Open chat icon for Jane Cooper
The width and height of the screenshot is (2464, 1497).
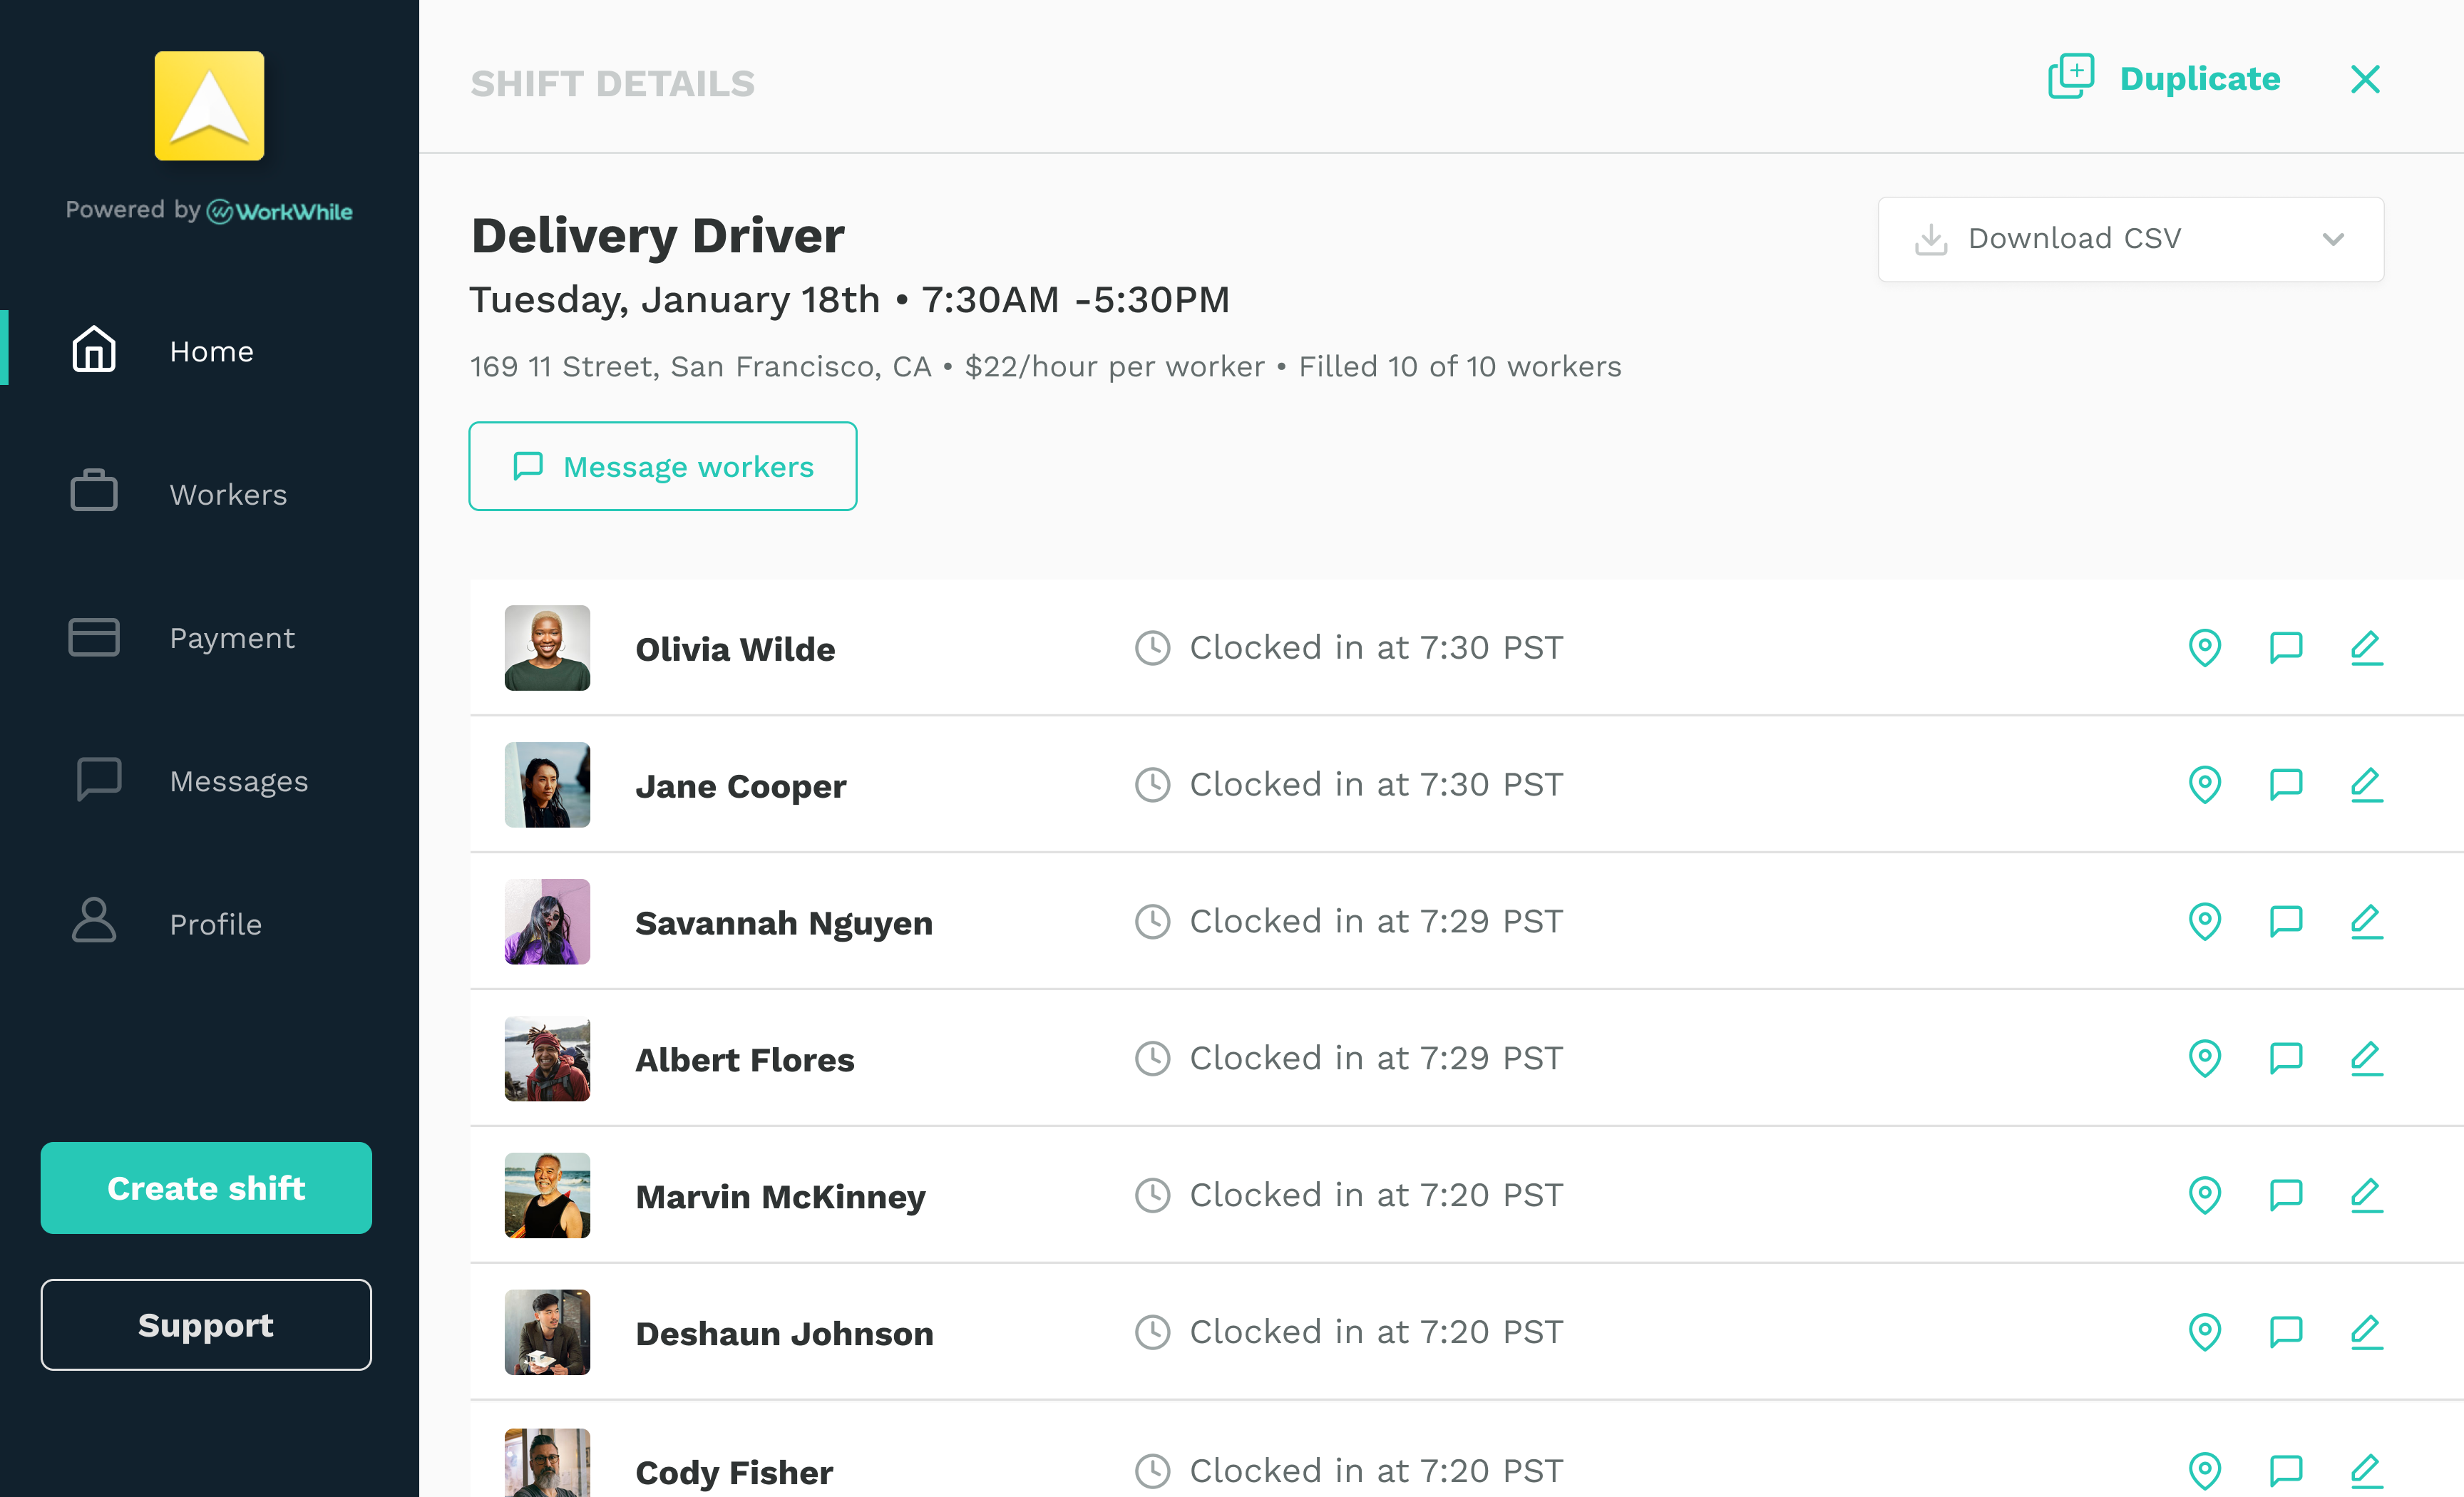click(x=2285, y=785)
